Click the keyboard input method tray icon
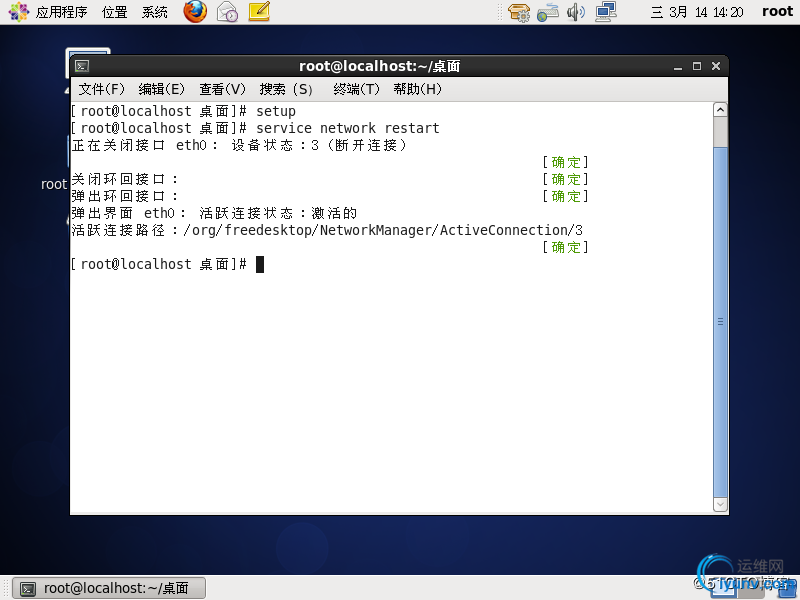Viewport: 800px width, 600px height. pyautogui.click(x=547, y=12)
